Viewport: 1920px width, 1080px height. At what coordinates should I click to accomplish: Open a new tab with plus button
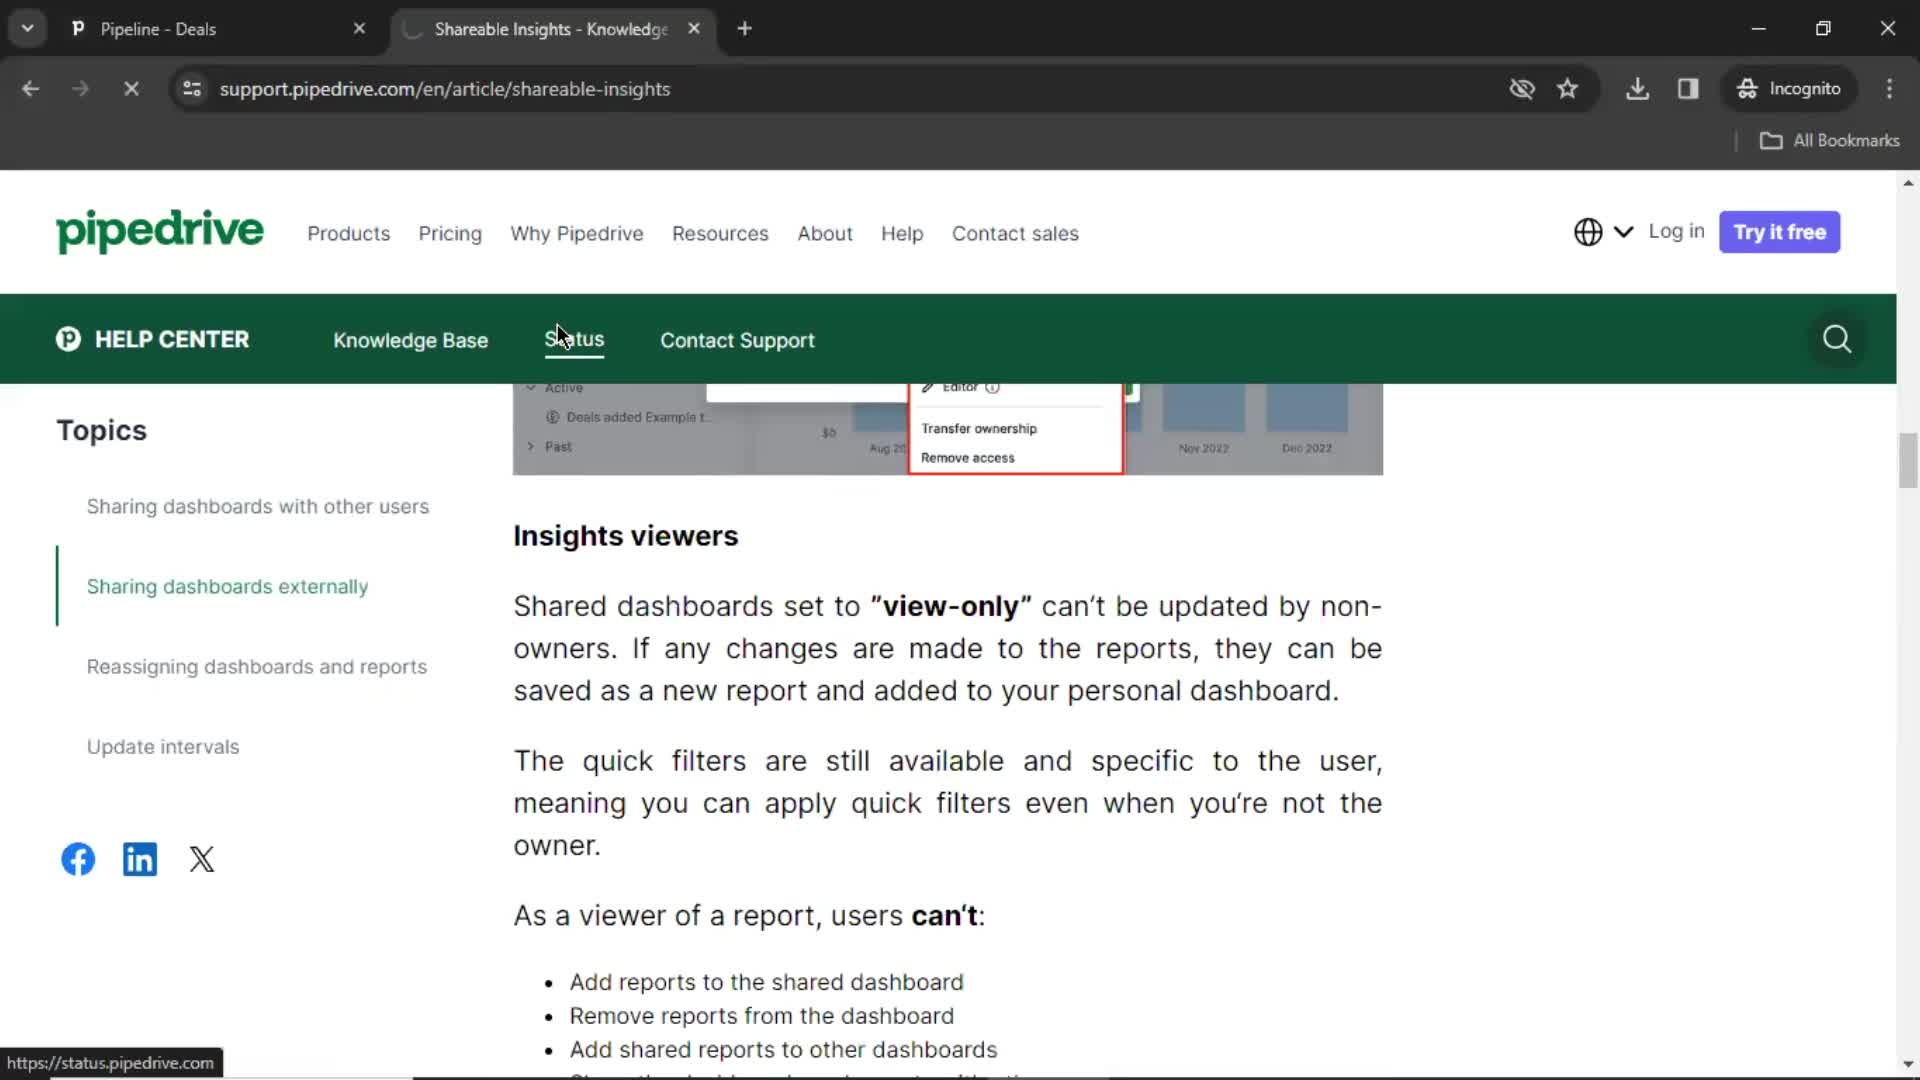click(744, 29)
